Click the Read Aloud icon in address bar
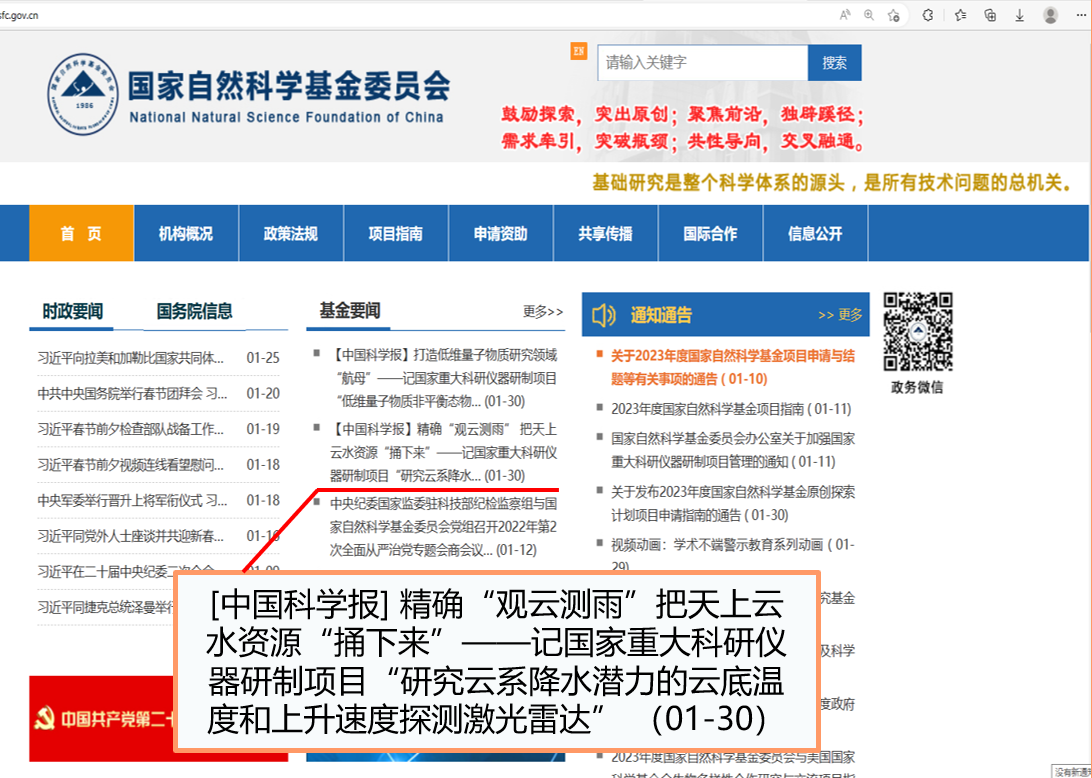The height and width of the screenshot is (778, 1092). point(845,15)
